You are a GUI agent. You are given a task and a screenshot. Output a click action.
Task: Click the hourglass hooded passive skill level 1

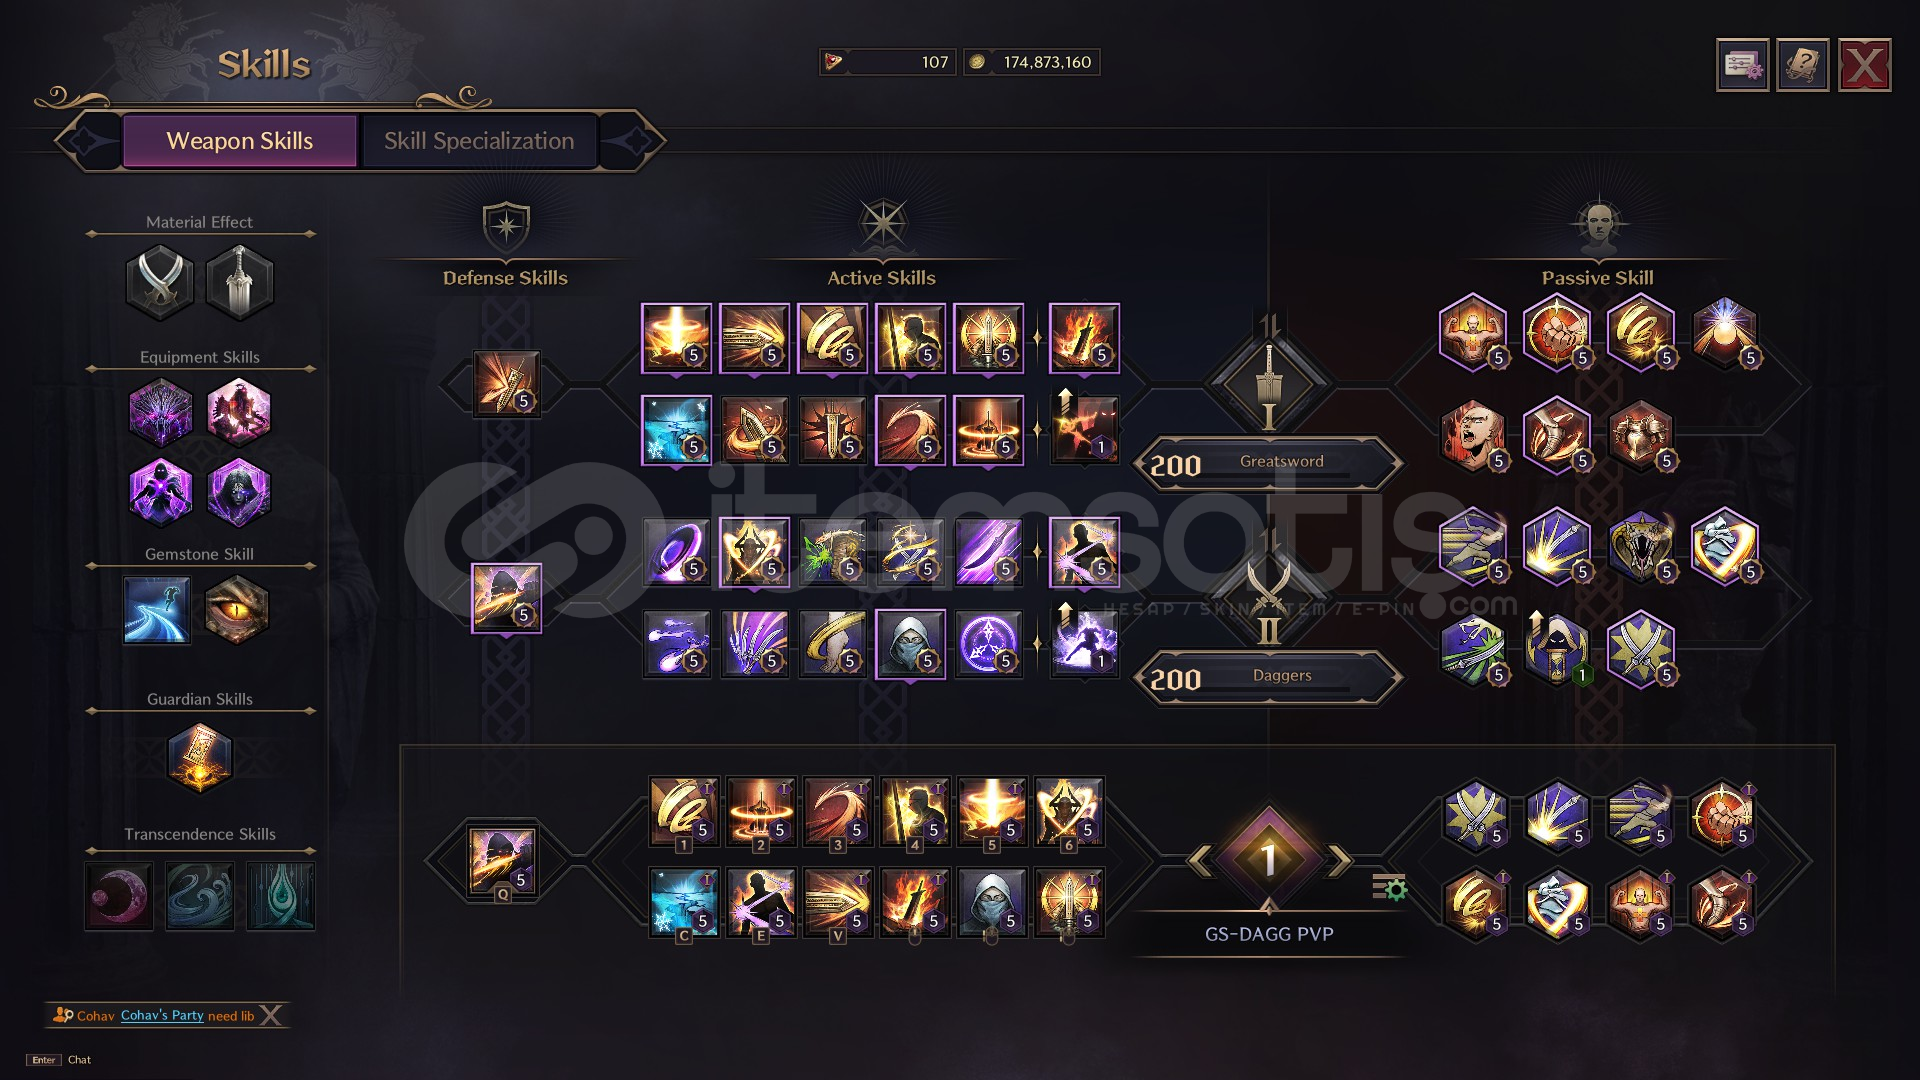pos(1556,649)
